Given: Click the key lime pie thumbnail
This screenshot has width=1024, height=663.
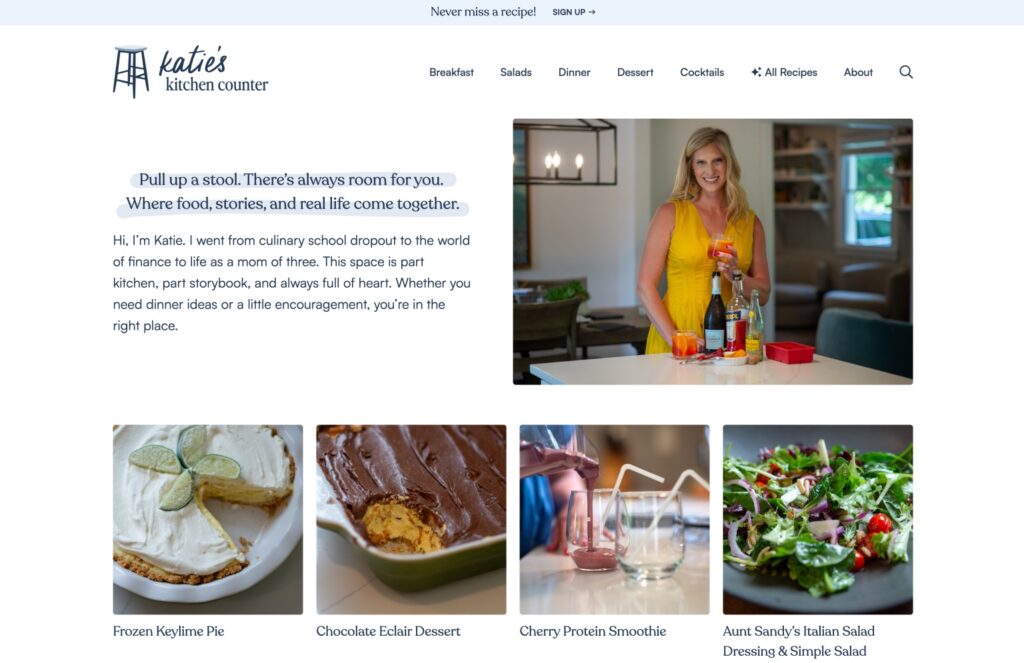Looking at the screenshot, I should (x=208, y=519).
